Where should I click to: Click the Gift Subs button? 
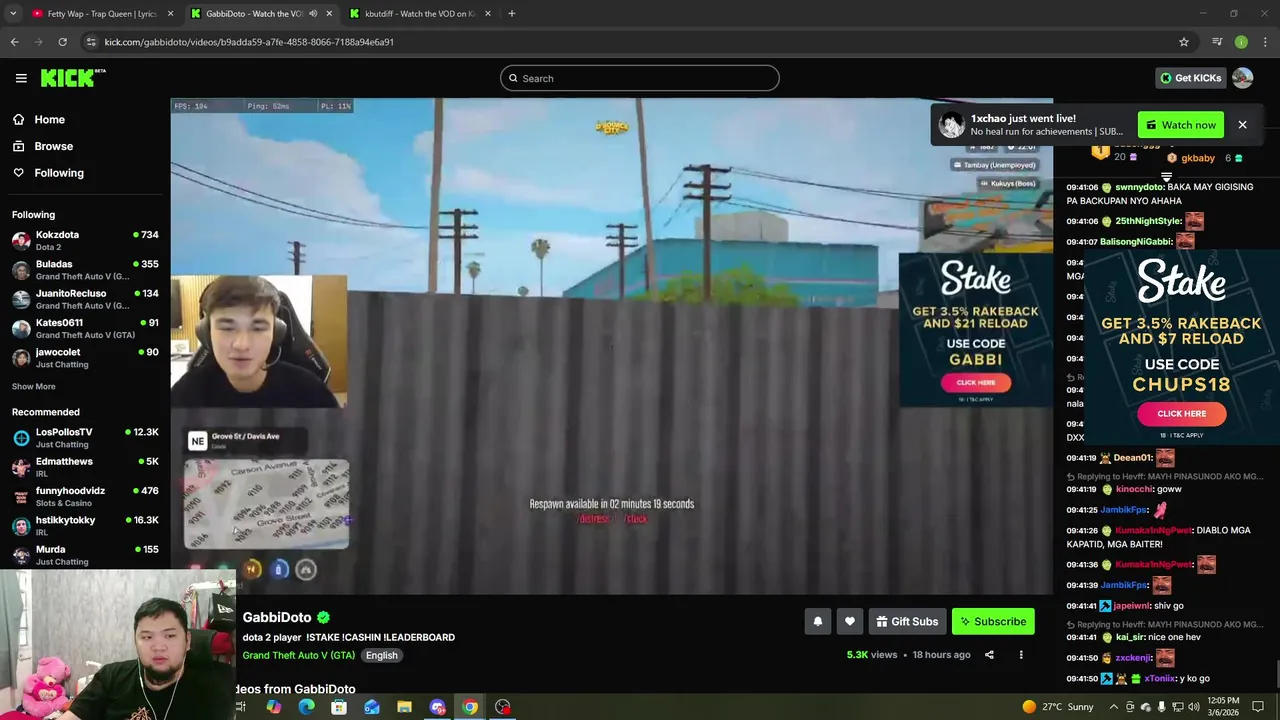(907, 622)
